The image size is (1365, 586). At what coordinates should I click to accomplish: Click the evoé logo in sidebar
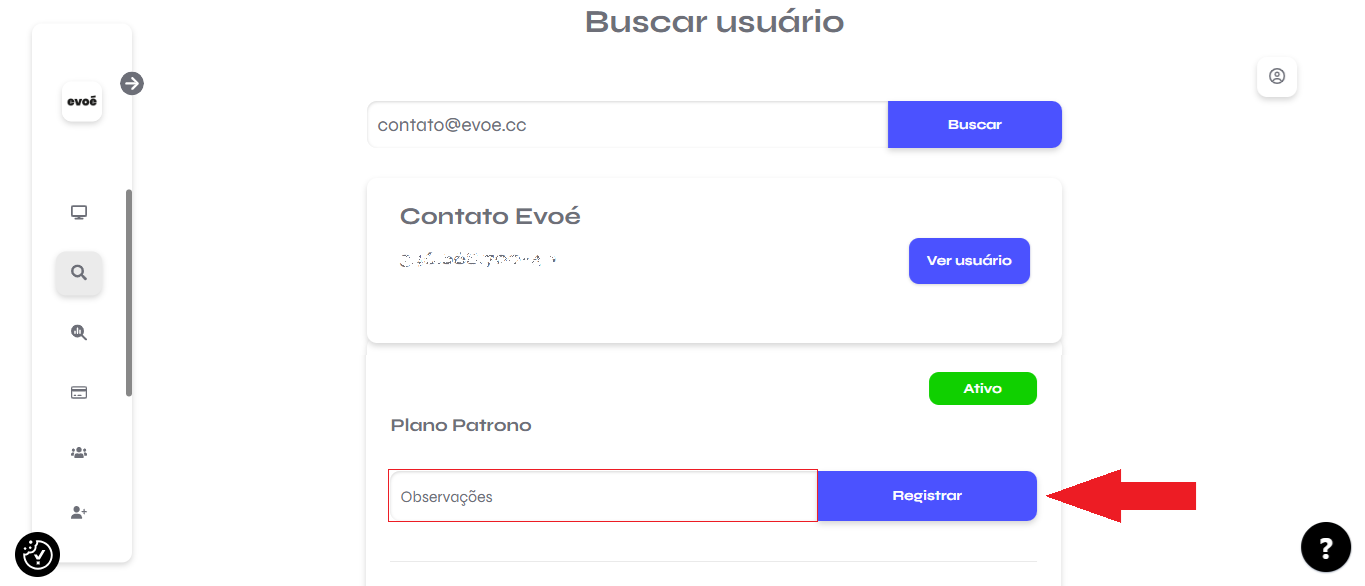[82, 101]
